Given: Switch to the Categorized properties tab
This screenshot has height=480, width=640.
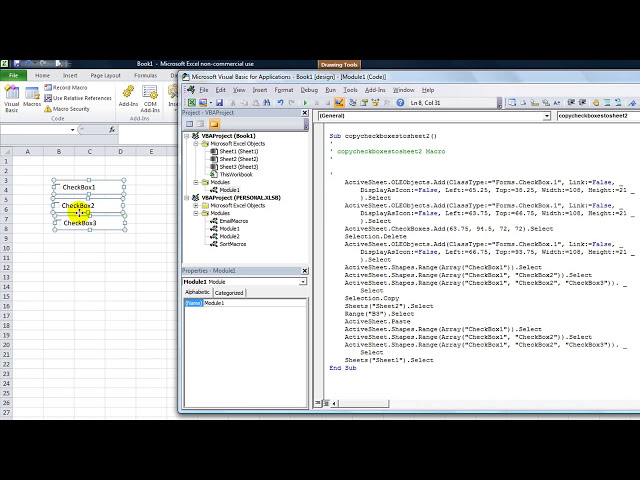Looking at the screenshot, I should pyautogui.click(x=229, y=293).
